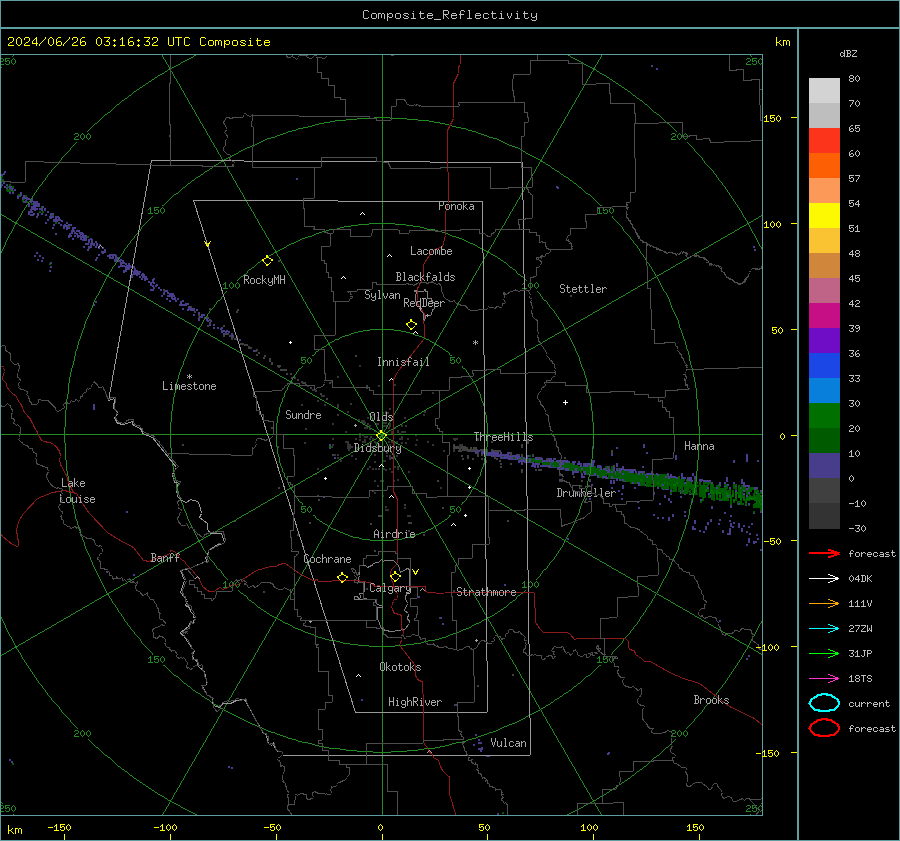The height and width of the screenshot is (841, 900).
Task: Click the Hanna city label
Action: click(699, 446)
